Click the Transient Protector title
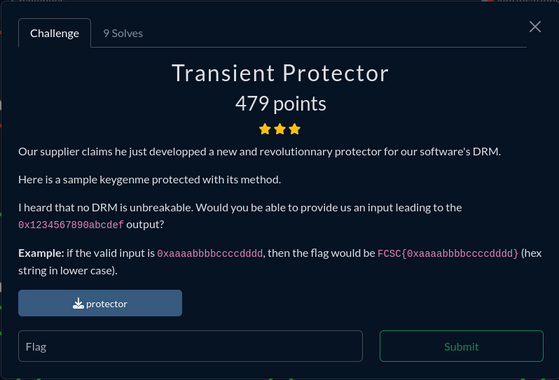Viewport: 559px width, 380px height. (x=280, y=73)
